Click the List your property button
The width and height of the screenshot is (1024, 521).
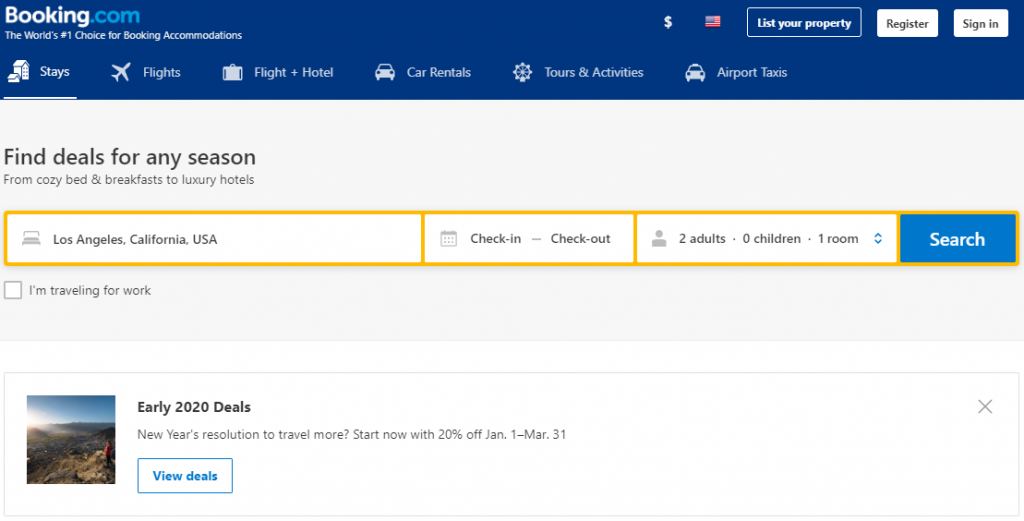click(x=804, y=23)
